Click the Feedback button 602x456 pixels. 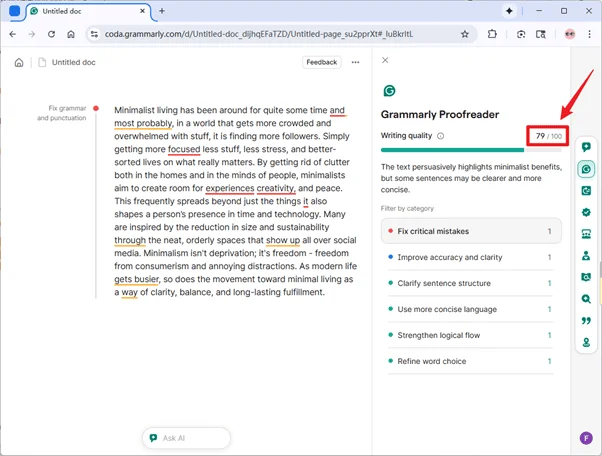pyautogui.click(x=322, y=62)
